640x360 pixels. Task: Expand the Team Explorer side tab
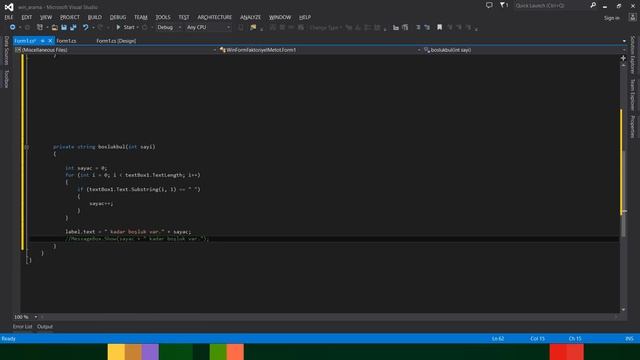633,95
